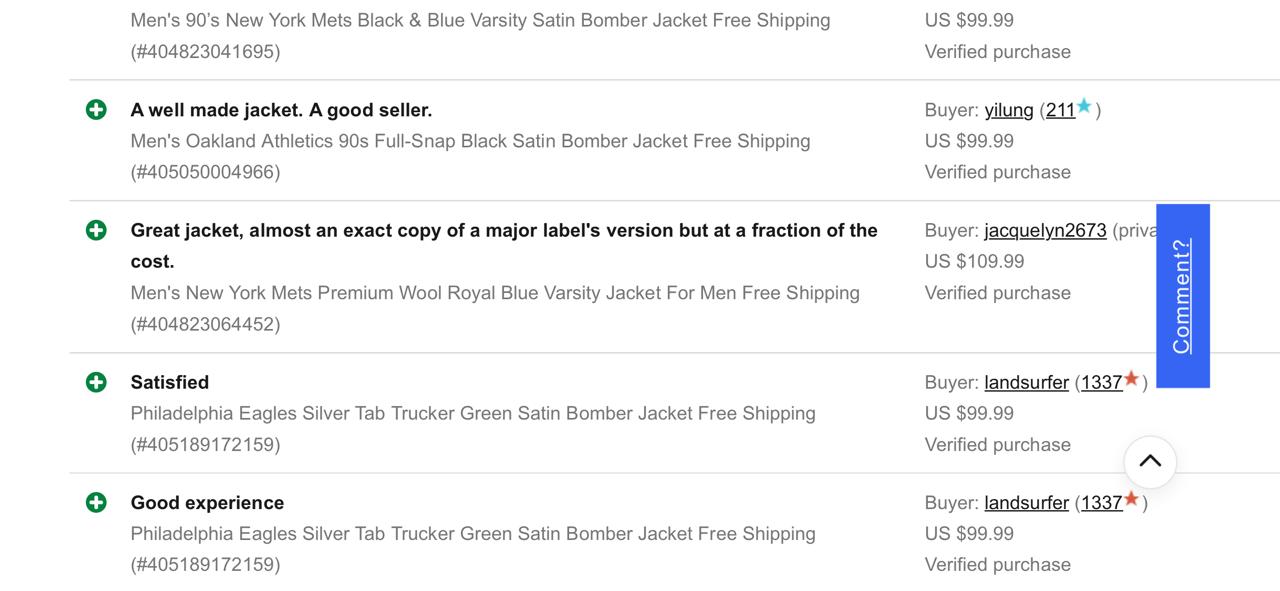
Task: Click the New York Mets Premium Wool Jacket title
Action: 494,293
